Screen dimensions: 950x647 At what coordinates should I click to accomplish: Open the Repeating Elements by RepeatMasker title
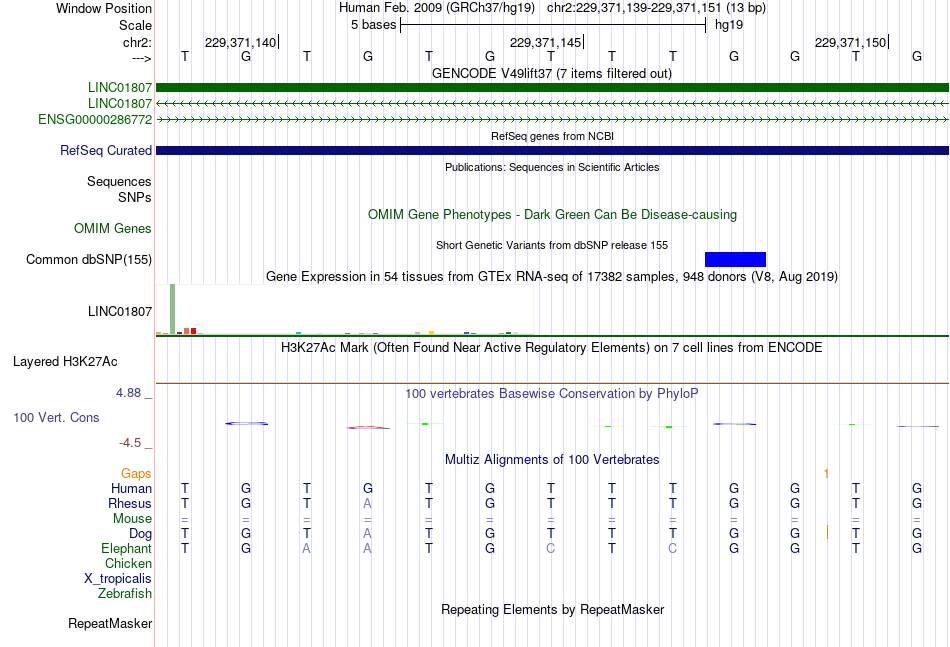pos(552,609)
